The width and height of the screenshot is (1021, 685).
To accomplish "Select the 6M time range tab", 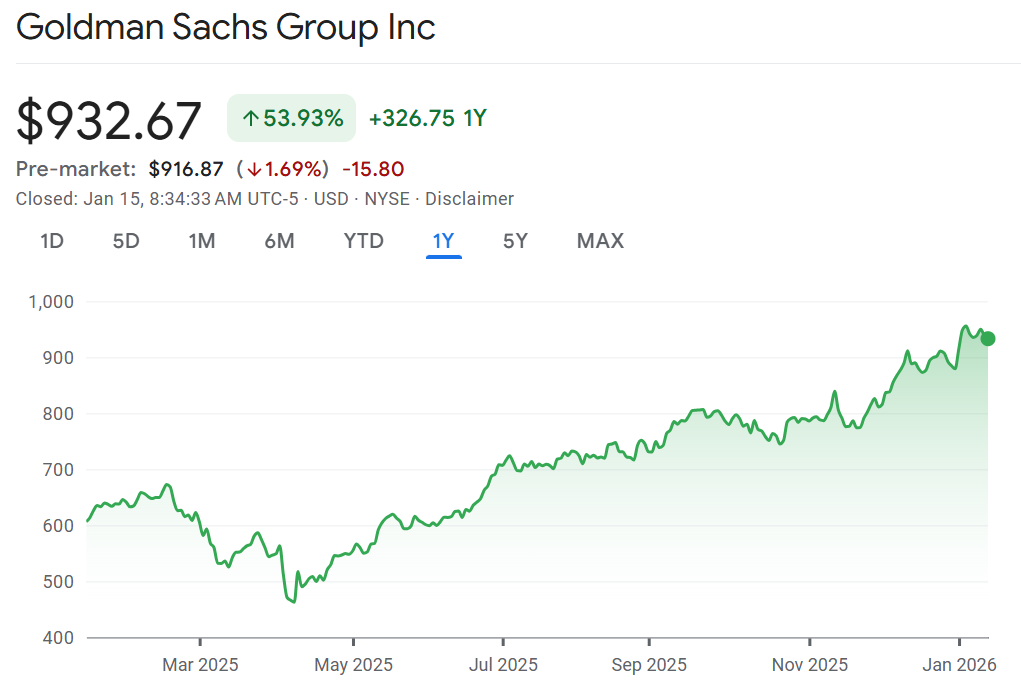I will tap(280, 241).
